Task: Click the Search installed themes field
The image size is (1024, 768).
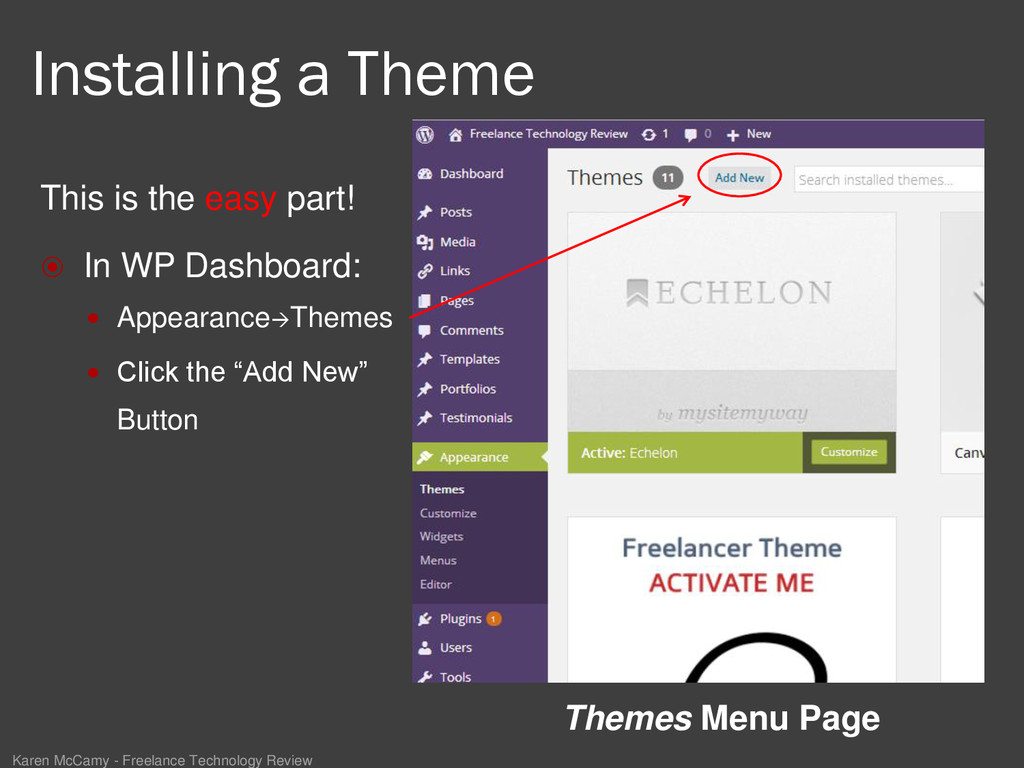Action: point(888,180)
